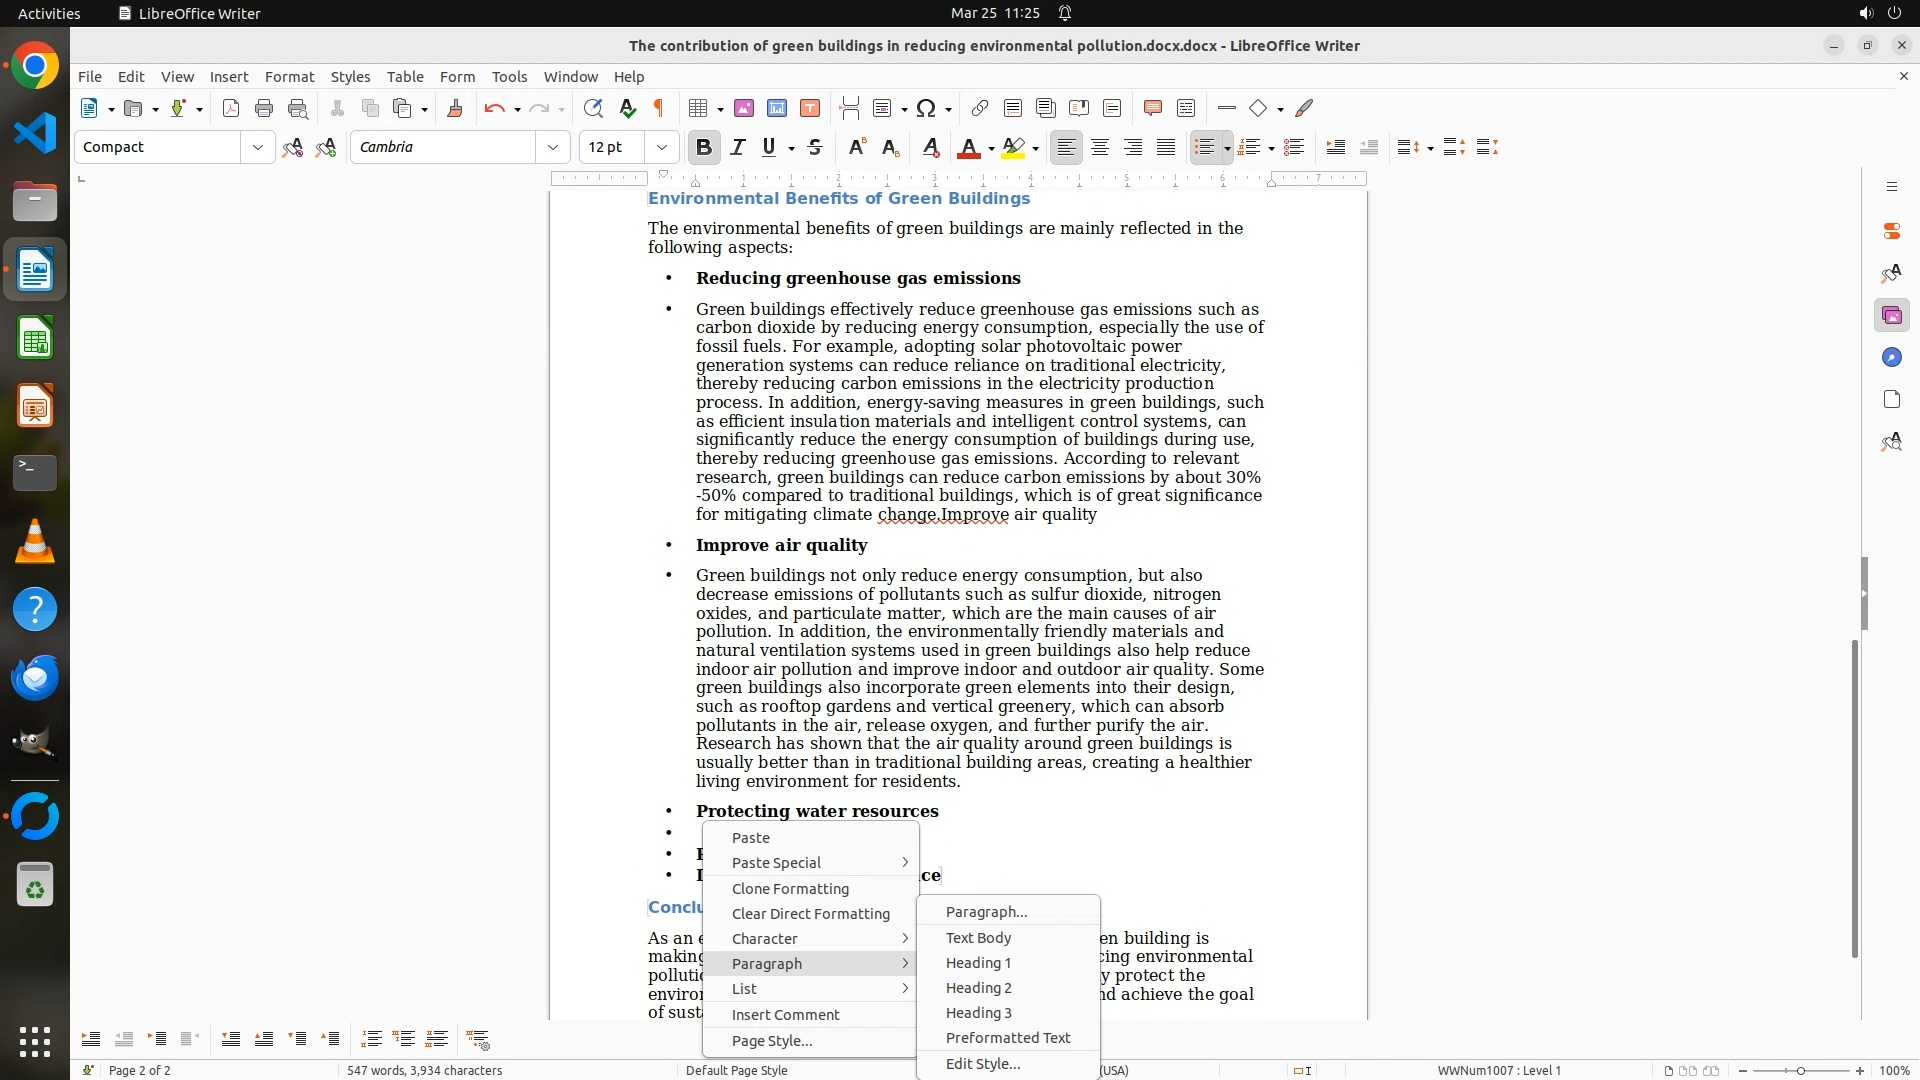Choose Clear Direct Formatting in context menu
Image resolution: width=1920 pixels, height=1080 pixels.
[810, 914]
